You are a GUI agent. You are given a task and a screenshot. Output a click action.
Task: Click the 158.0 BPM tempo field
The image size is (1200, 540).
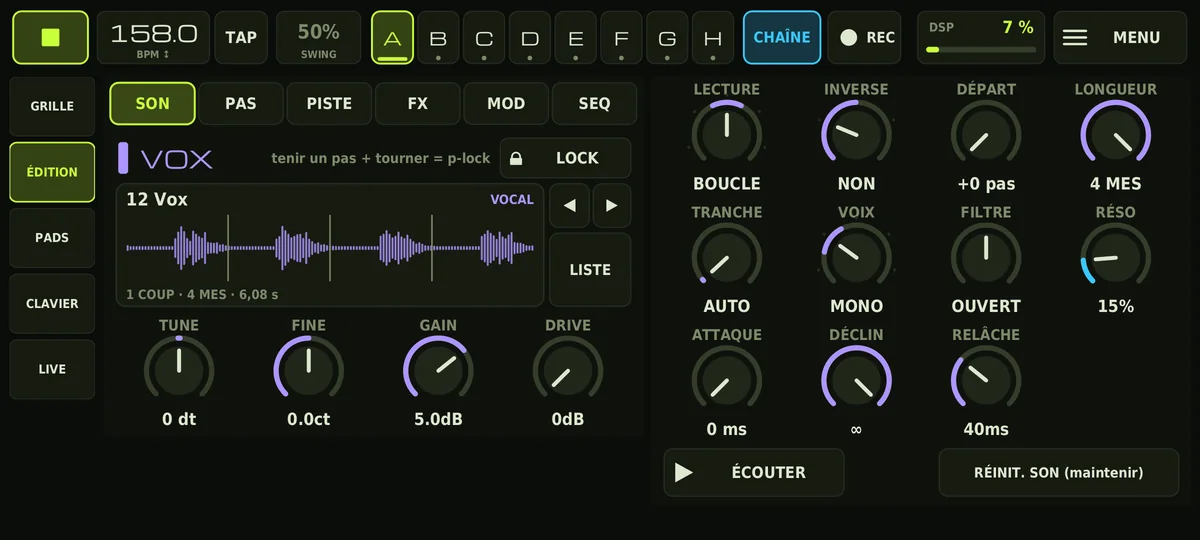tap(153, 37)
